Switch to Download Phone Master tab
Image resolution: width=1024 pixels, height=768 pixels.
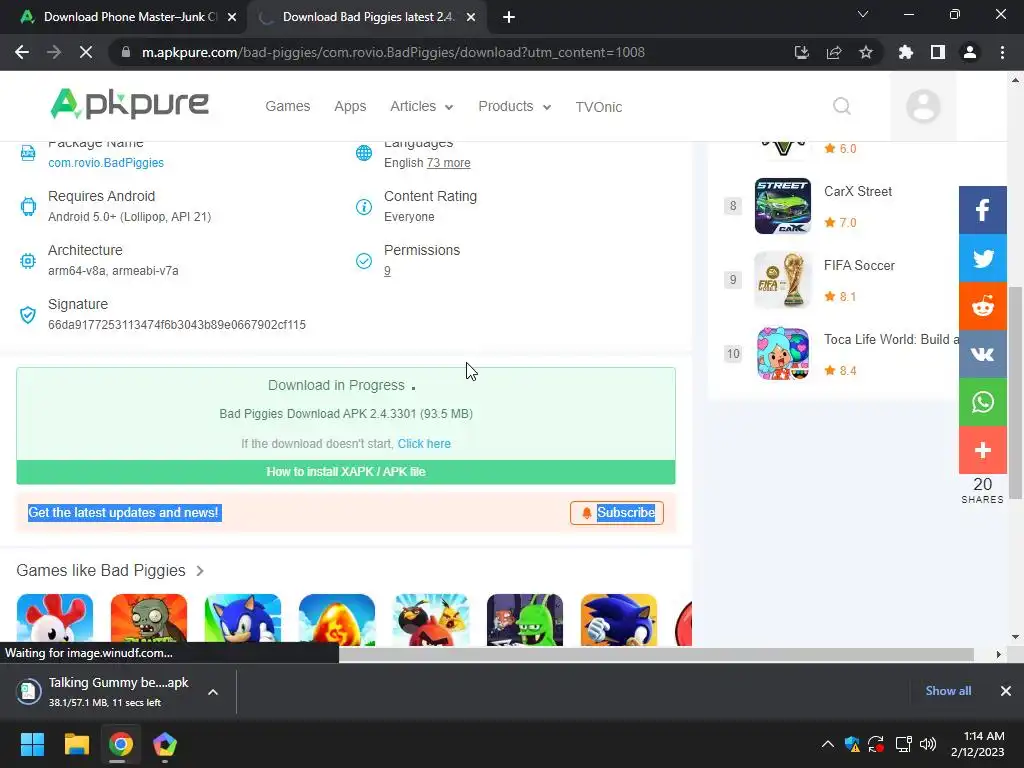(x=124, y=17)
